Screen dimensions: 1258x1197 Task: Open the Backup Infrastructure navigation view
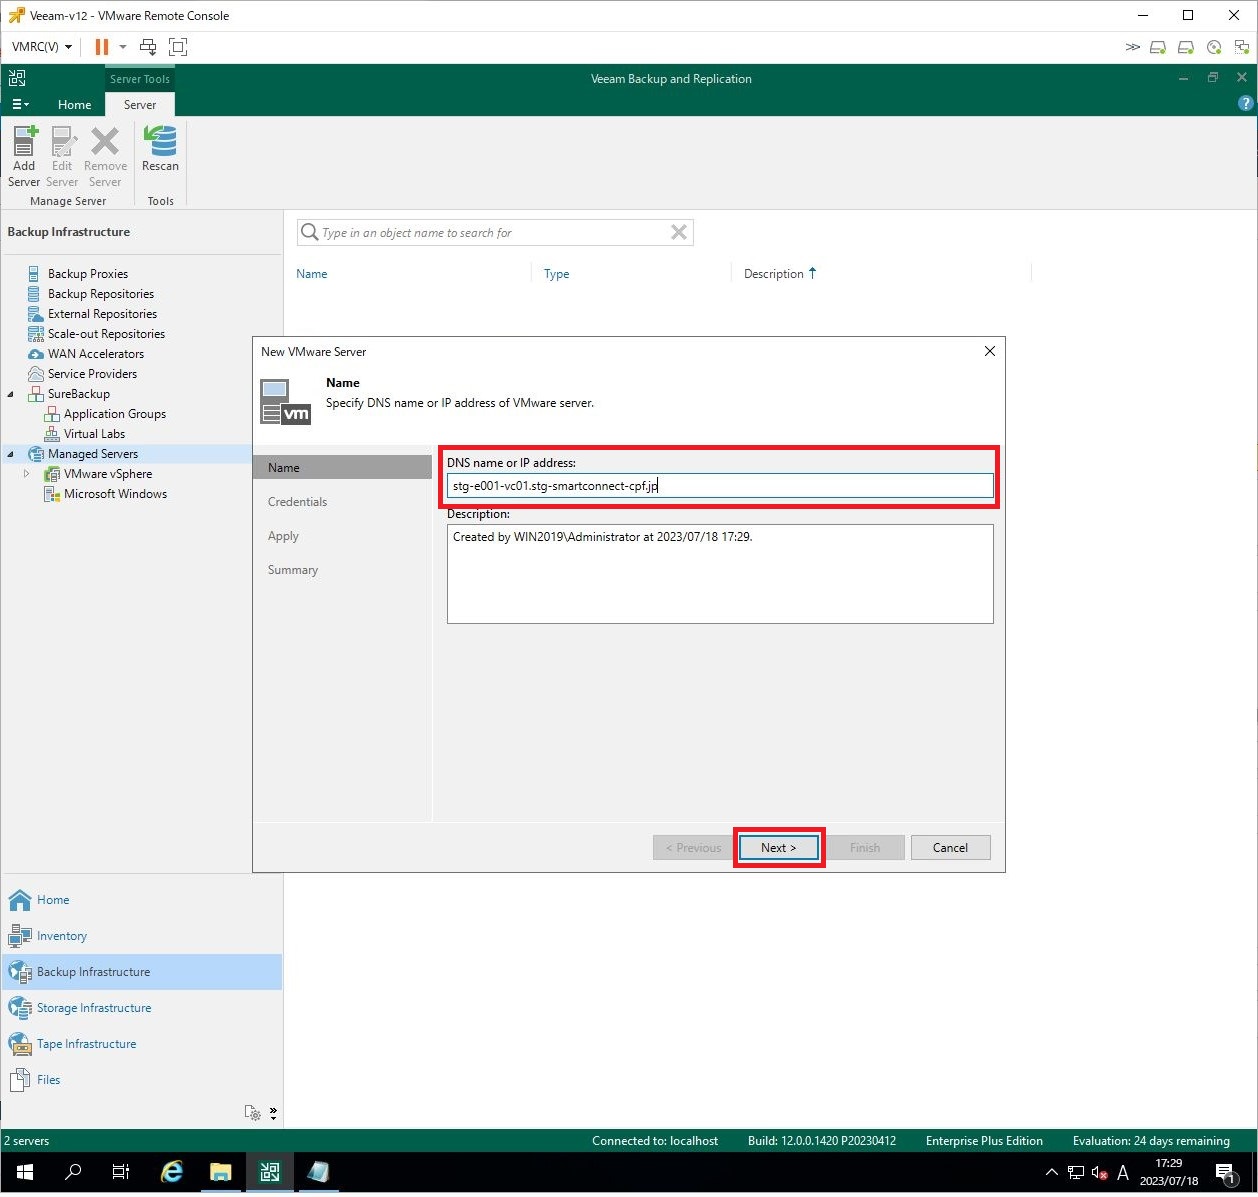tap(142, 972)
